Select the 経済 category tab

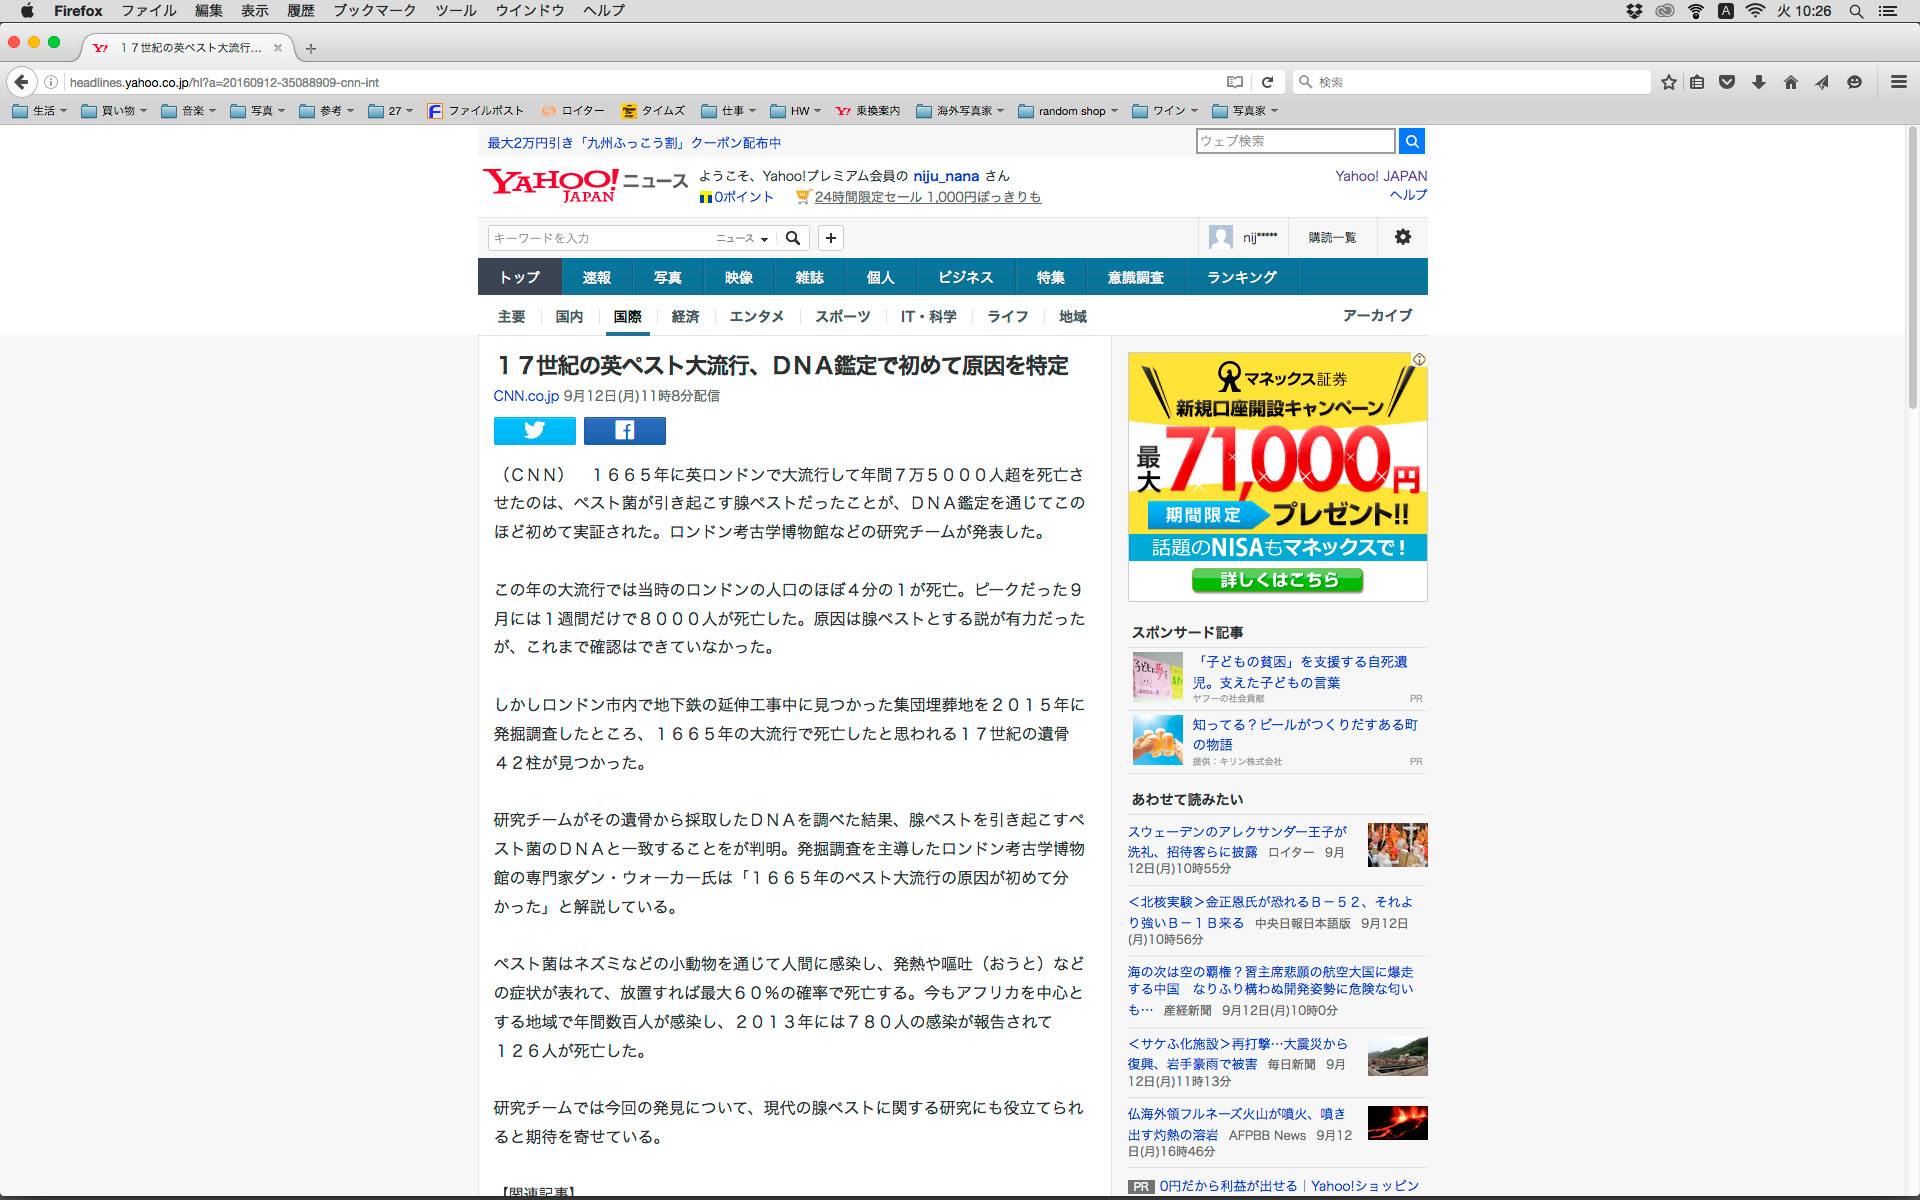coord(685,316)
